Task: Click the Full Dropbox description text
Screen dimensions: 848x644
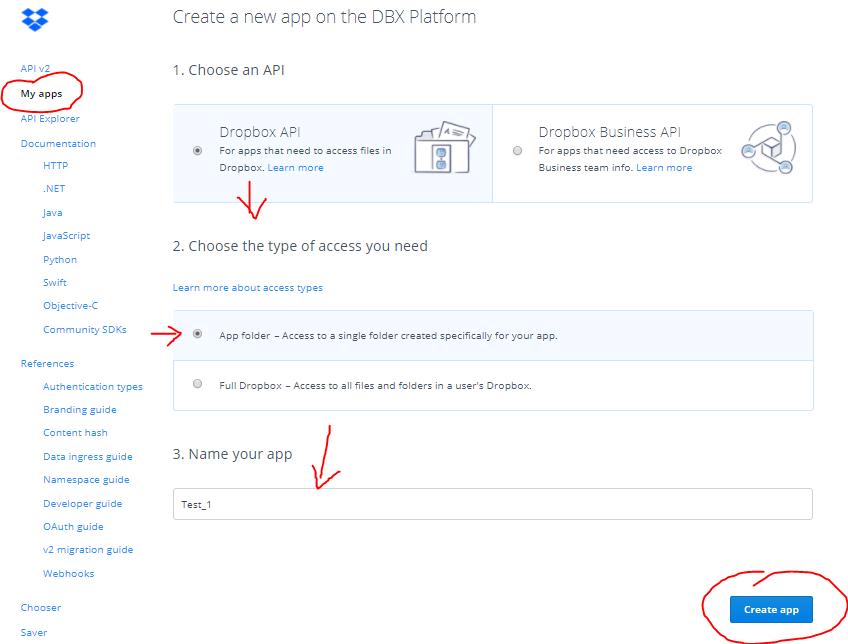Action: 375,386
